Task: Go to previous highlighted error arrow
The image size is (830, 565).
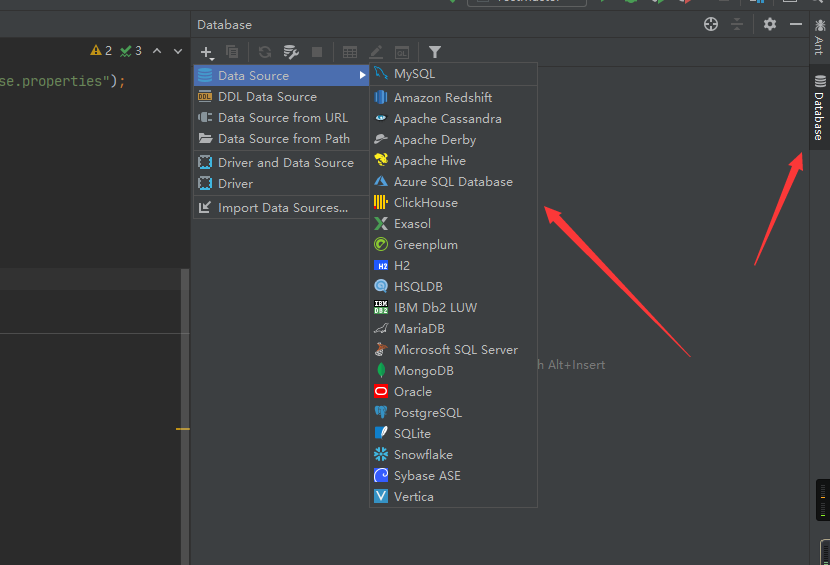Action: coord(157,51)
